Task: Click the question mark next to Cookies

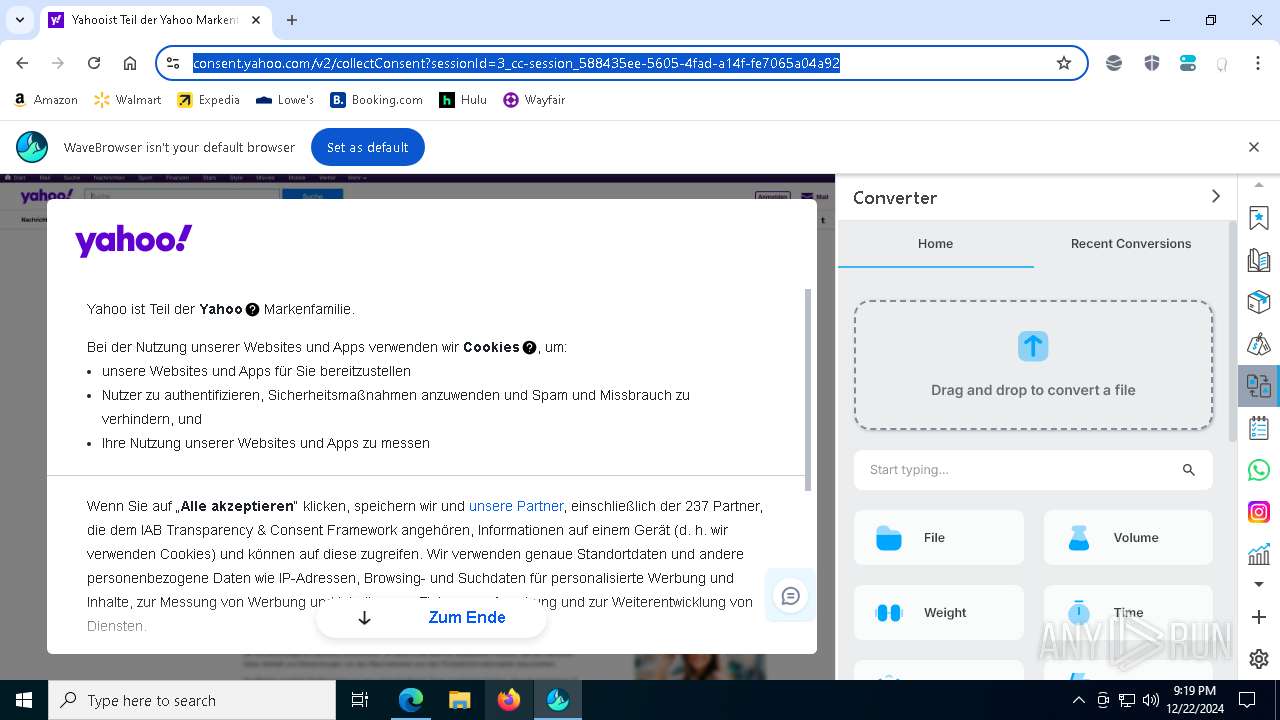Action: (530, 348)
